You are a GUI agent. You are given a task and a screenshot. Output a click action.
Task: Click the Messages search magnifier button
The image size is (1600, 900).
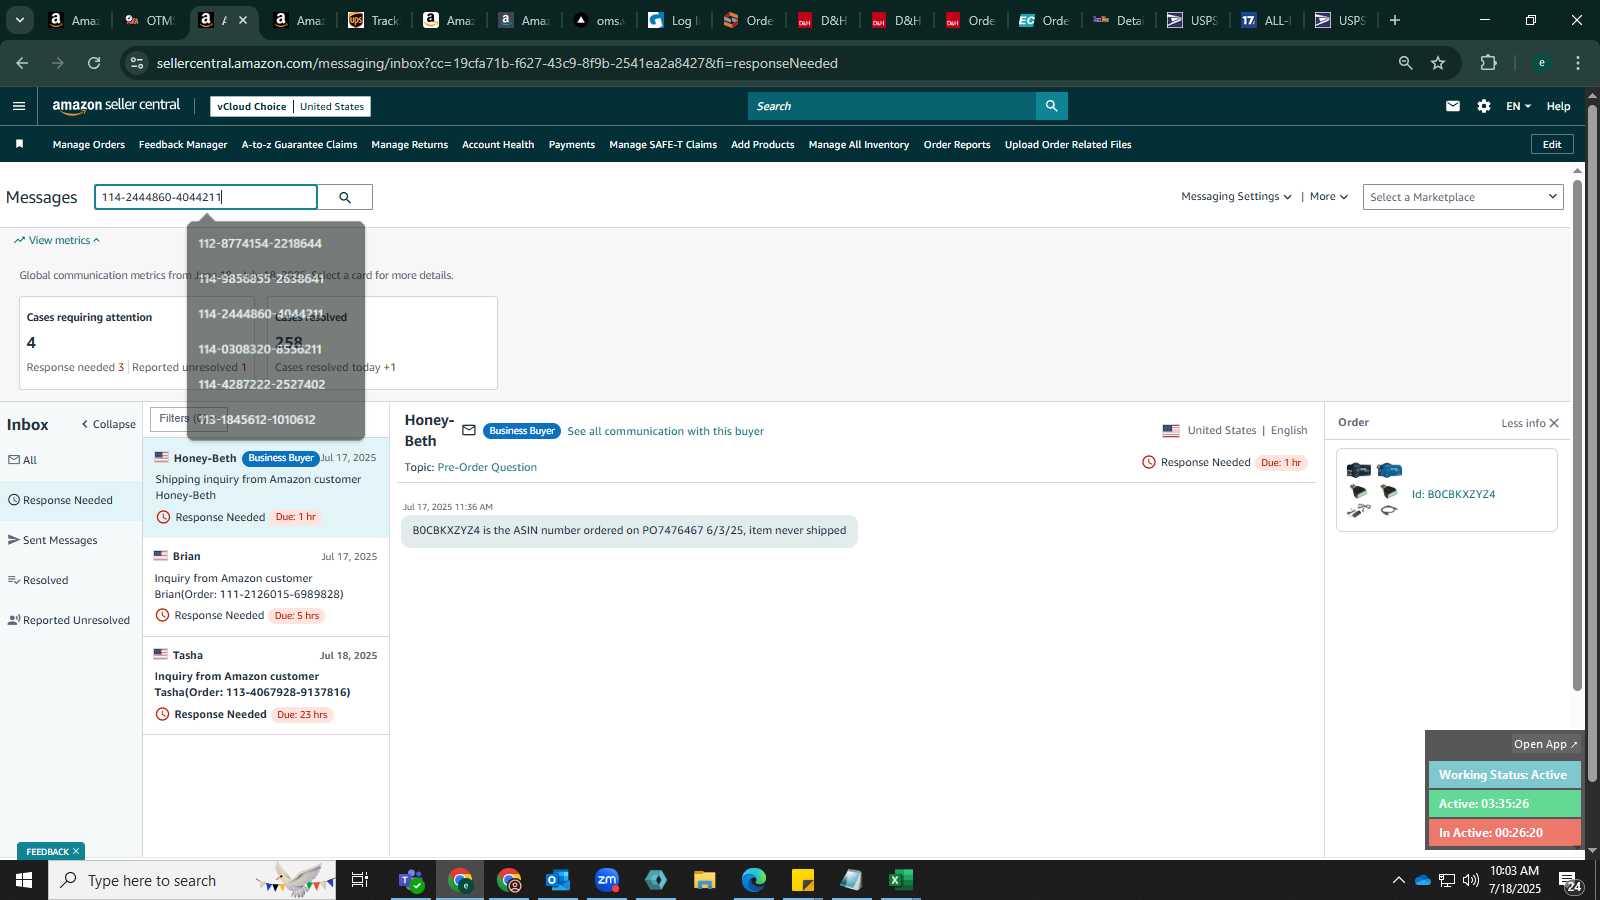point(345,197)
